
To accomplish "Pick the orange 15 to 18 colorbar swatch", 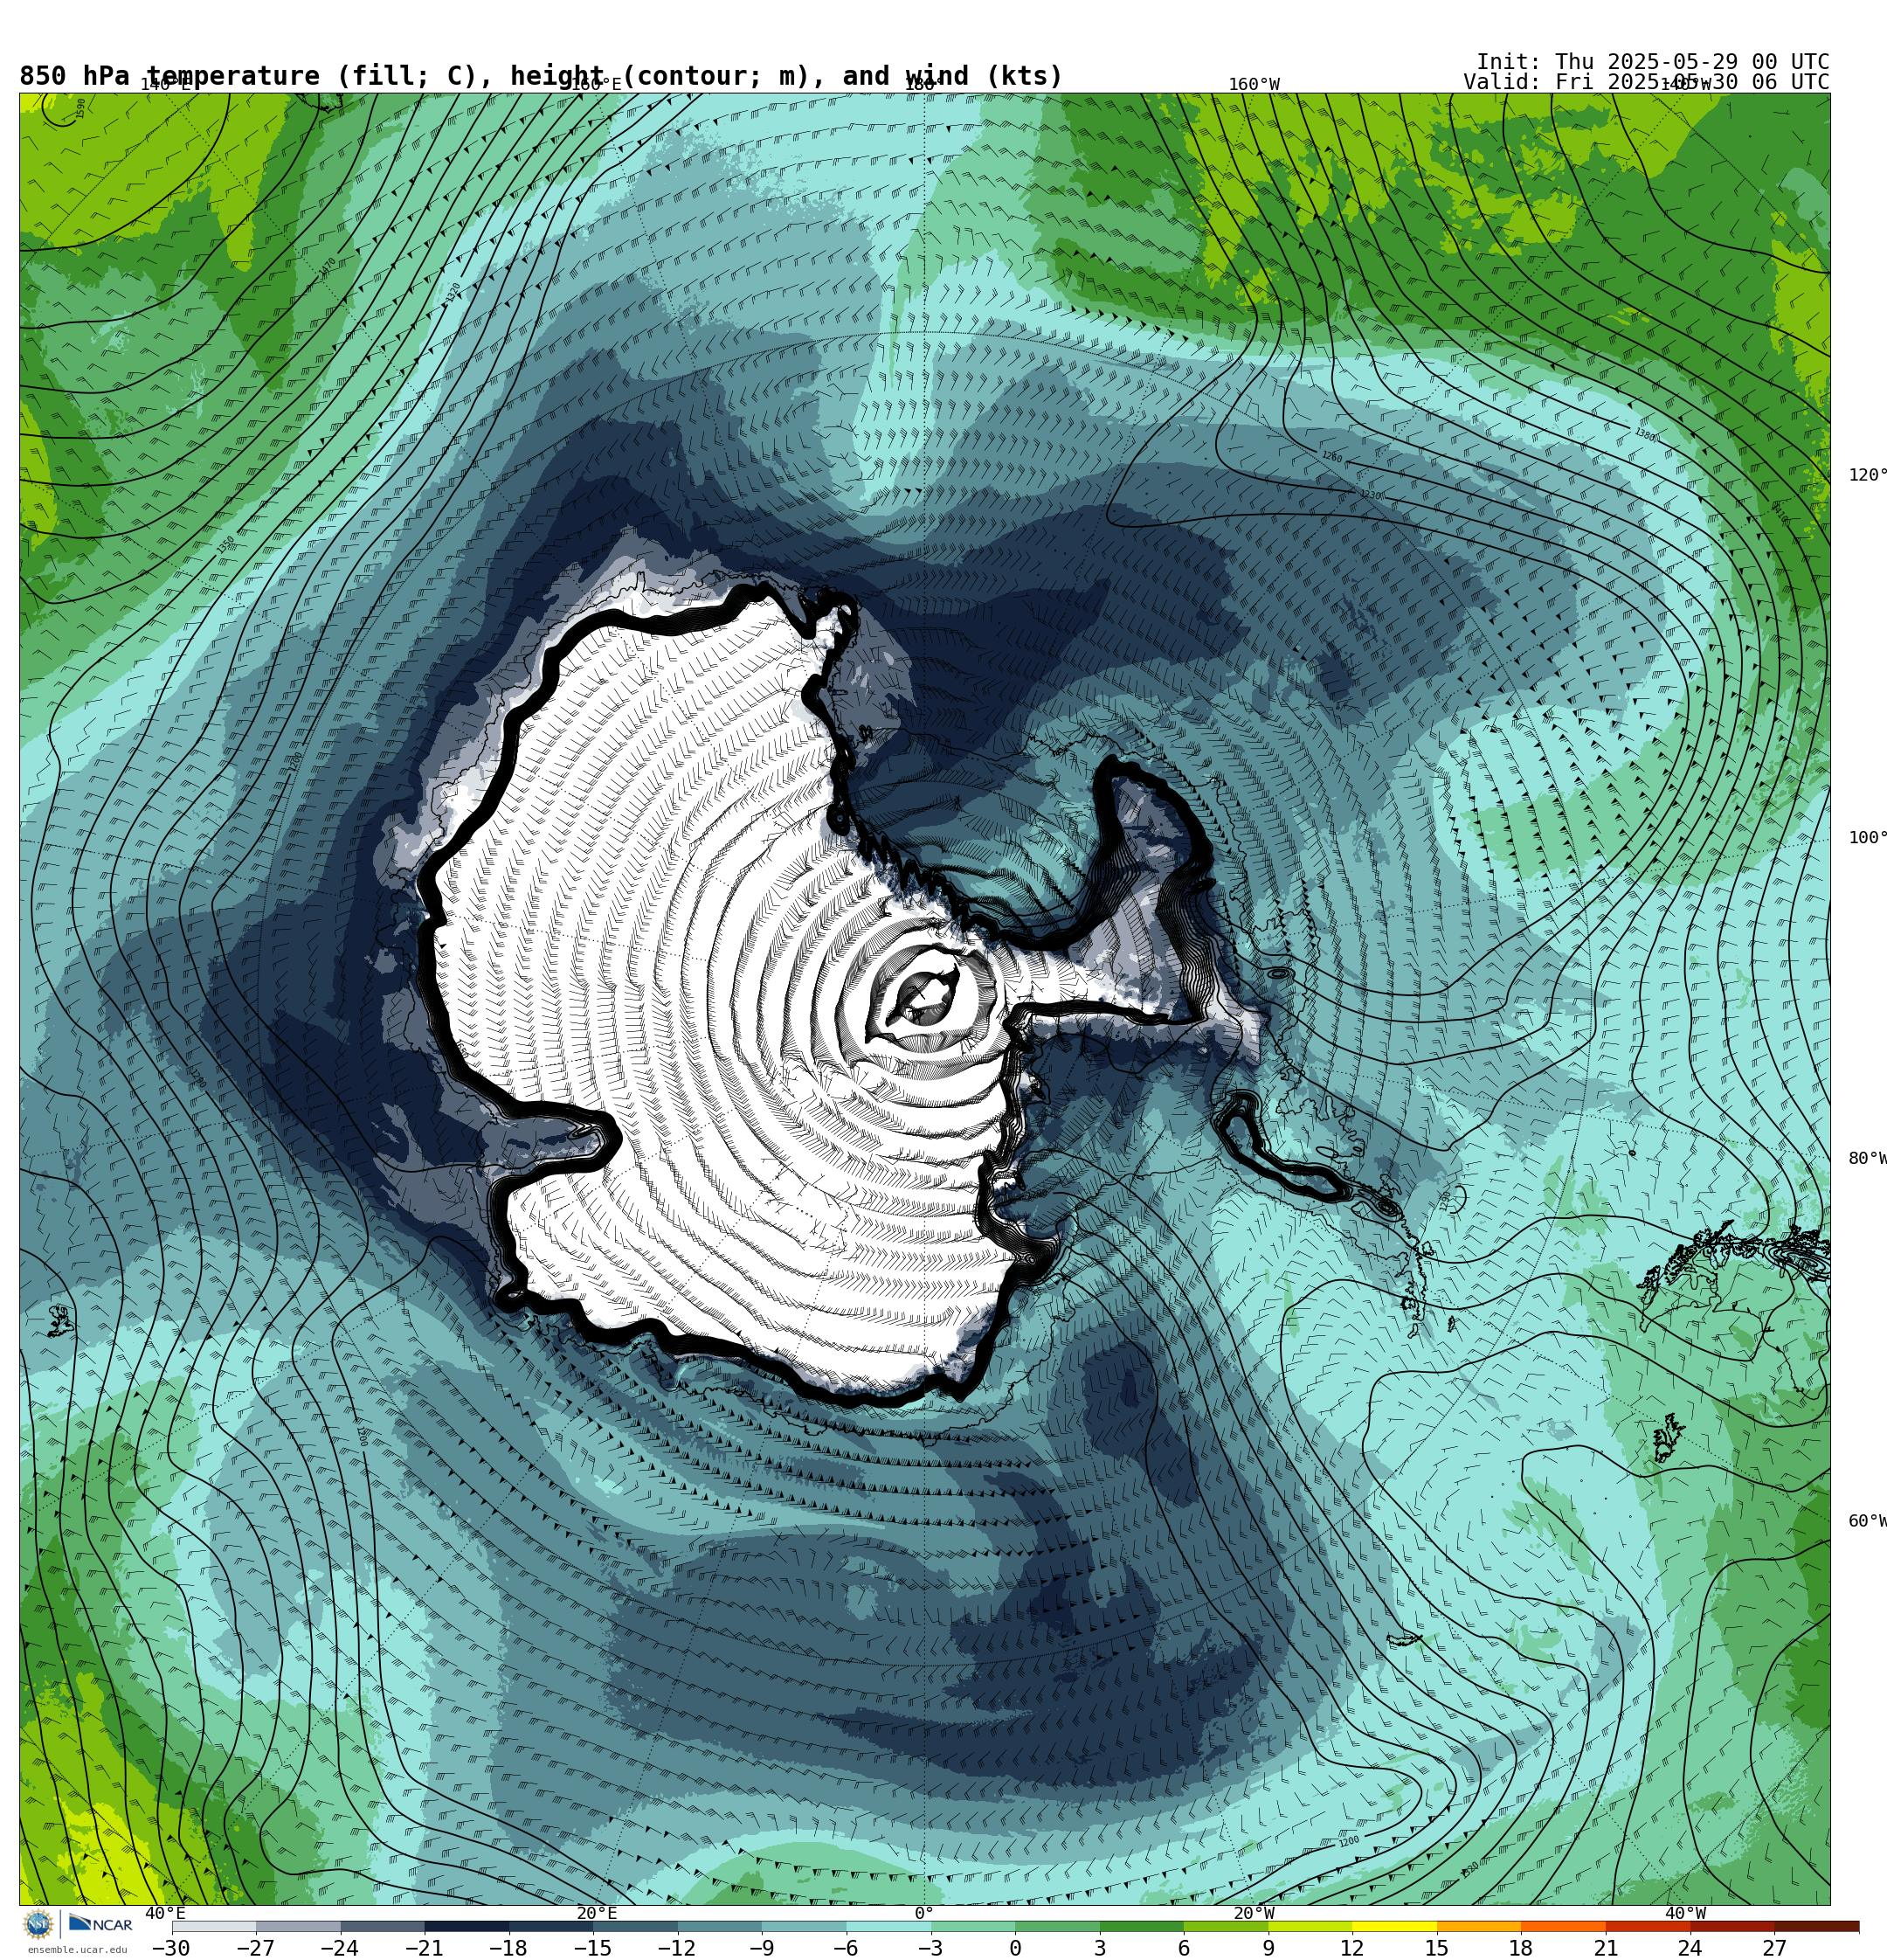I will pos(1479,1926).
